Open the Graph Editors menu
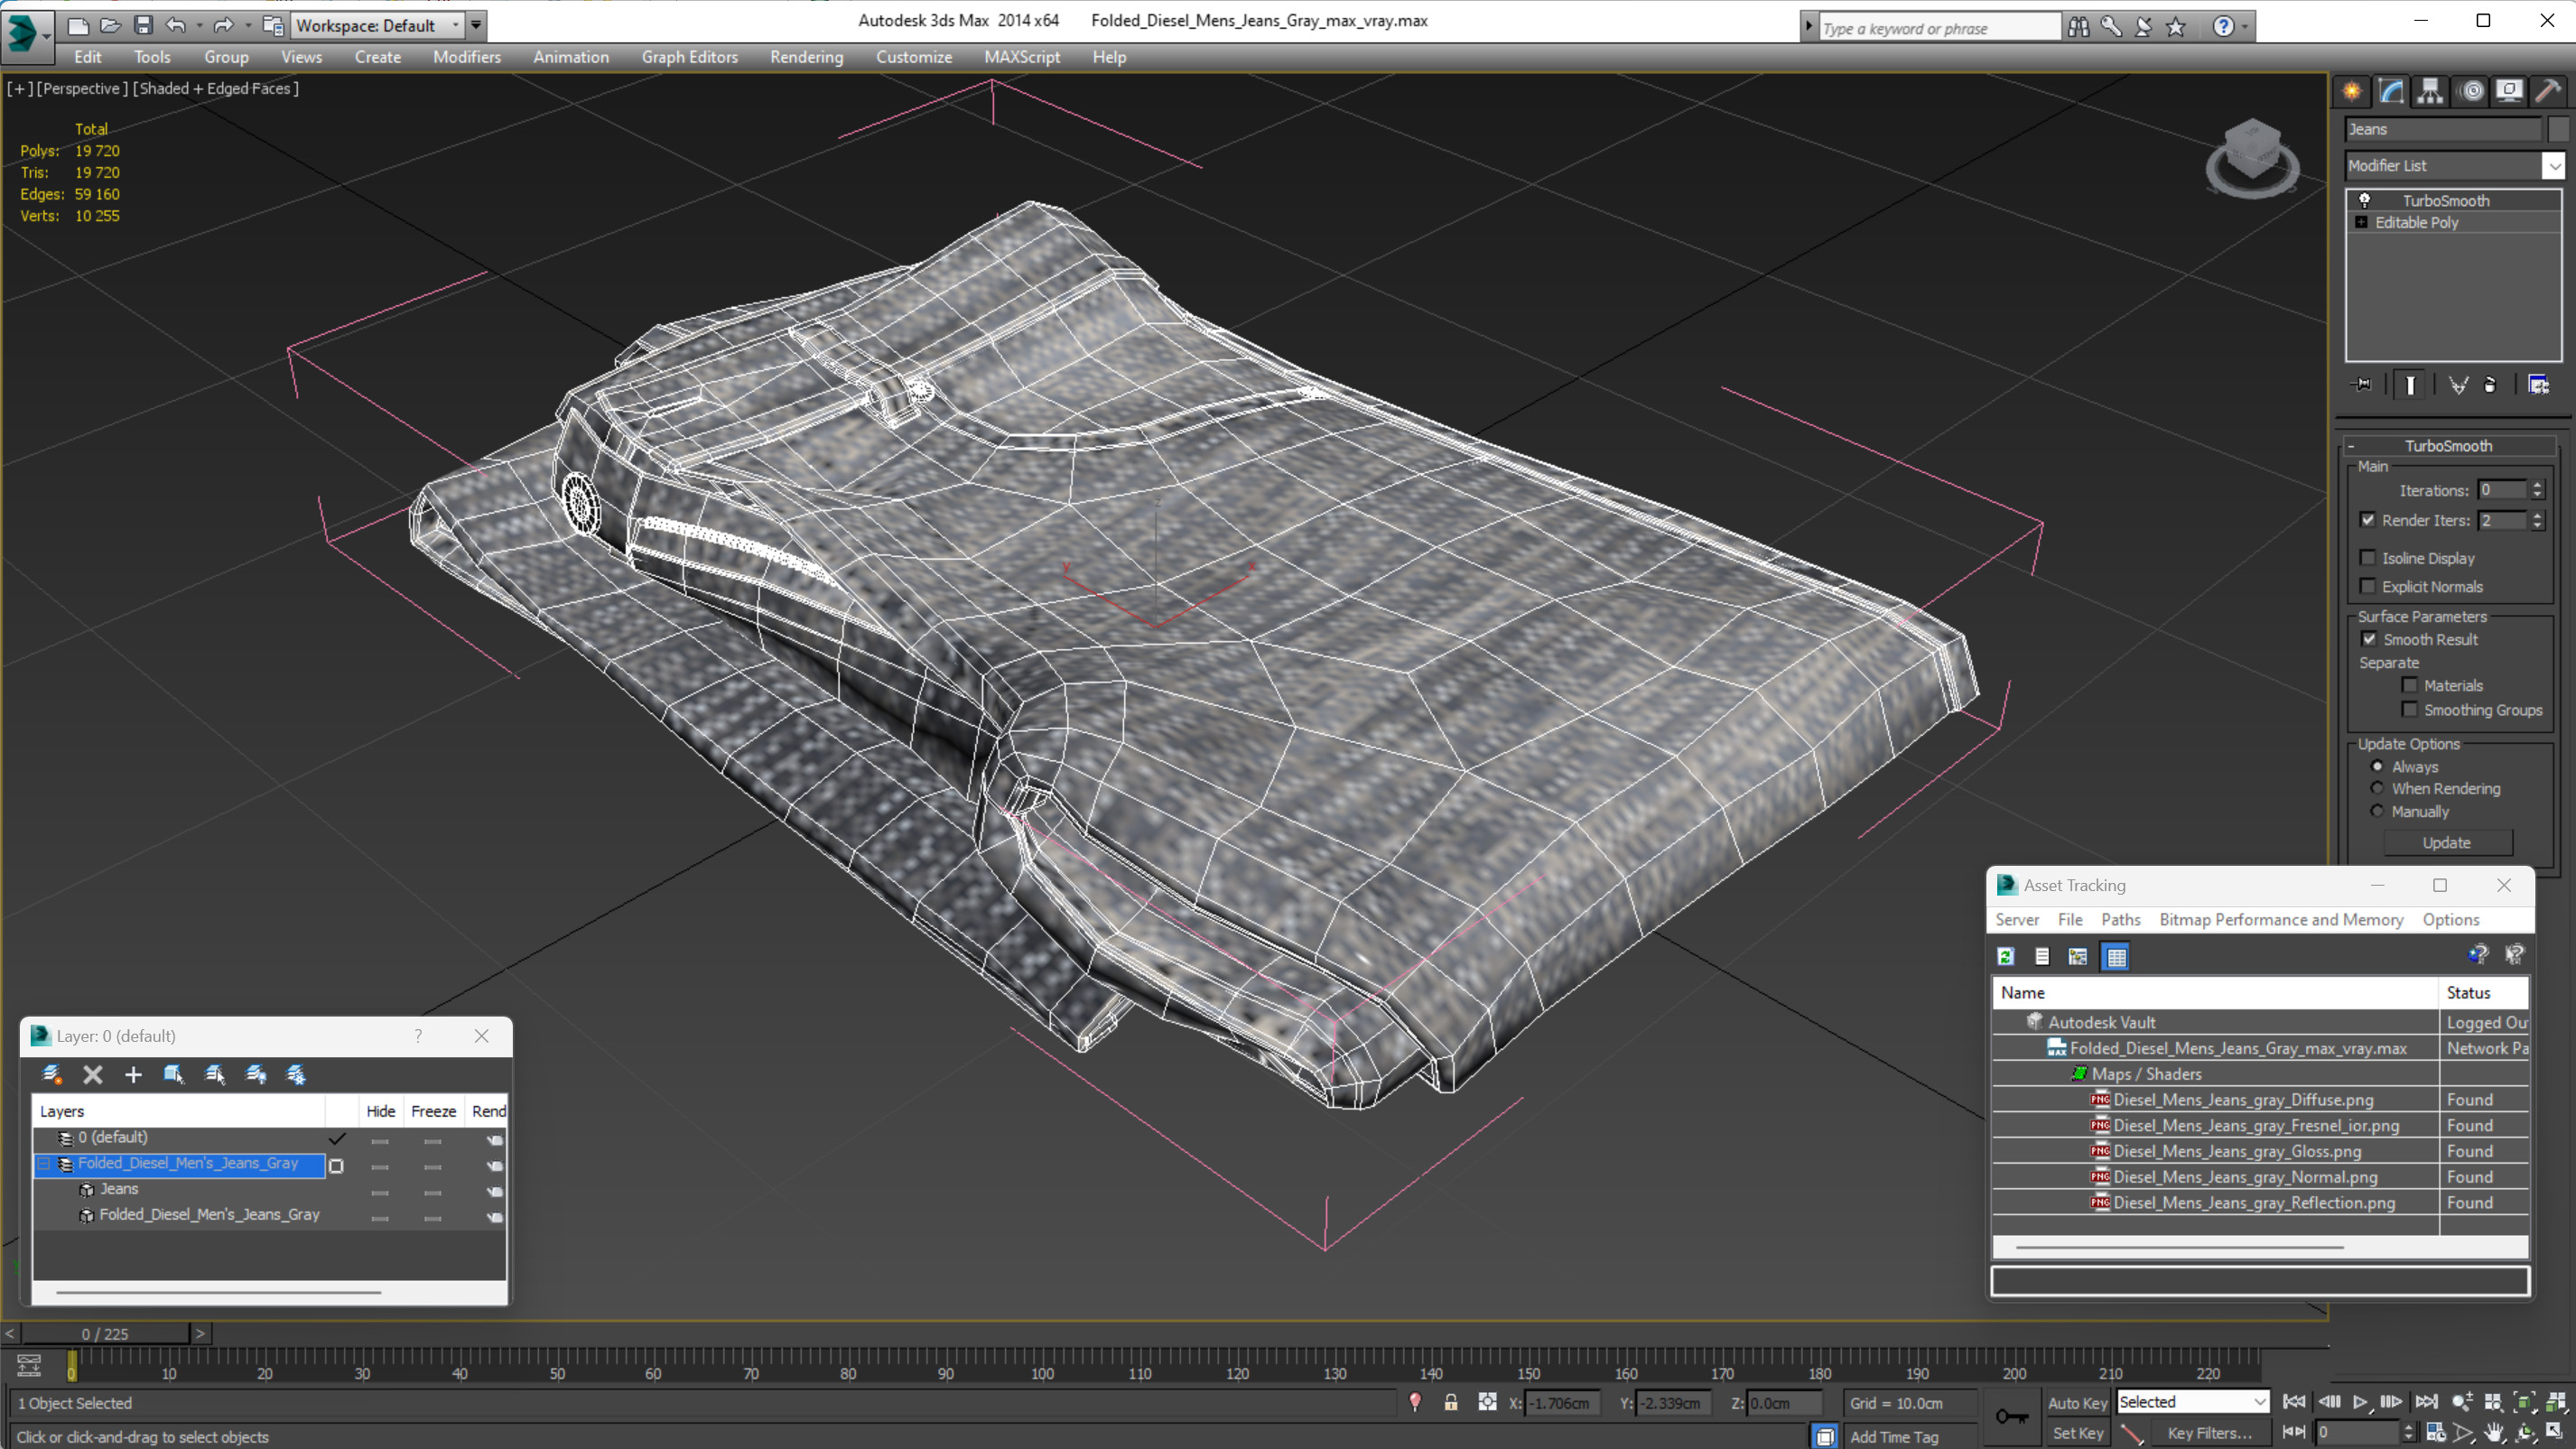This screenshot has height=1449, width=2576. coord(689,57)
